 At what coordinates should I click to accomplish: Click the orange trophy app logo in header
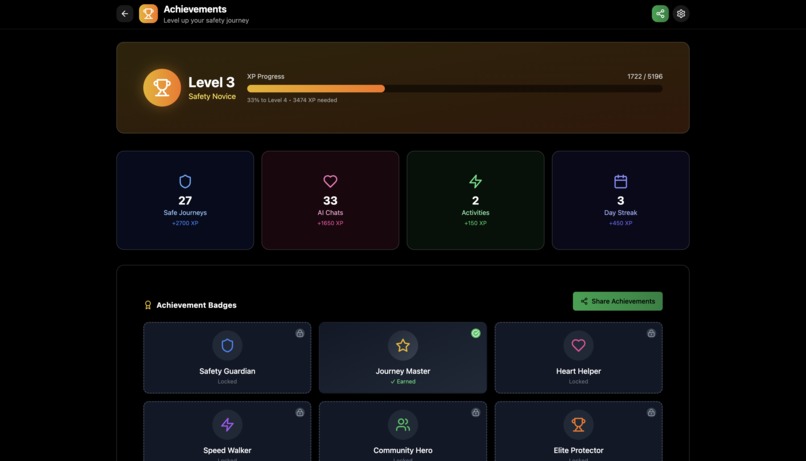pos(148,13)
